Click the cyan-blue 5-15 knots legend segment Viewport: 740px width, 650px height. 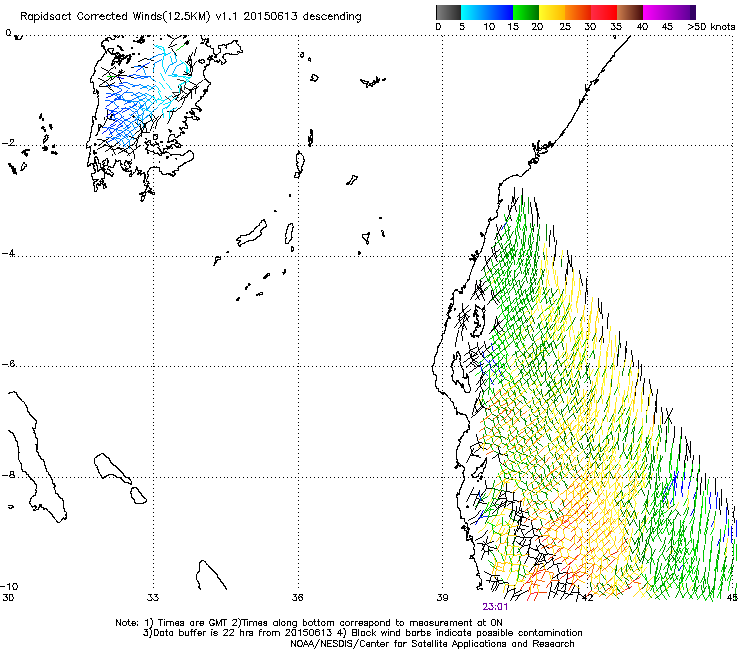[487, 12]
